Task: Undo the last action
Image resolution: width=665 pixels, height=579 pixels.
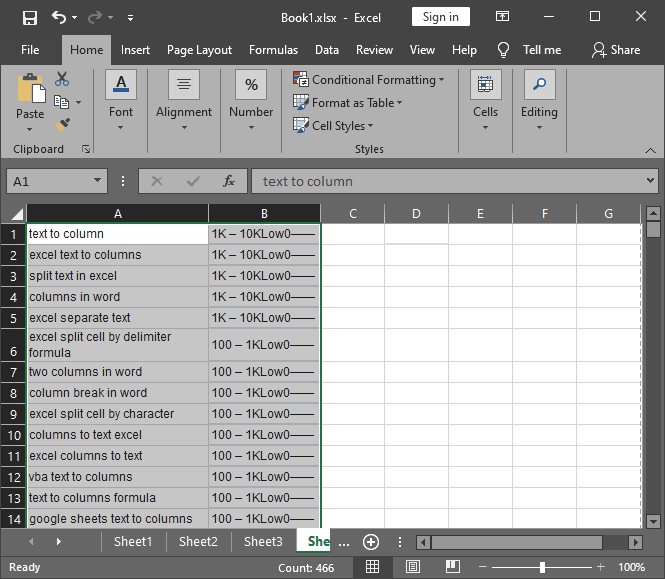Action: coord(59,17)
